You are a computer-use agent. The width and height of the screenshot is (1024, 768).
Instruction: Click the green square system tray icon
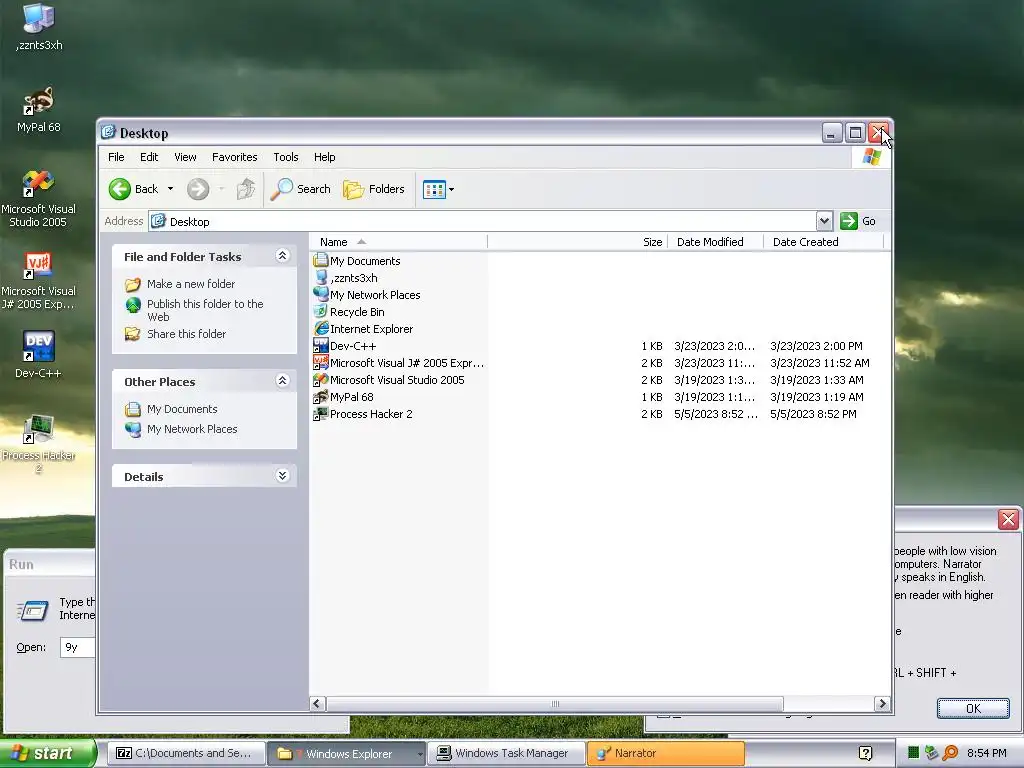point(913,753)
